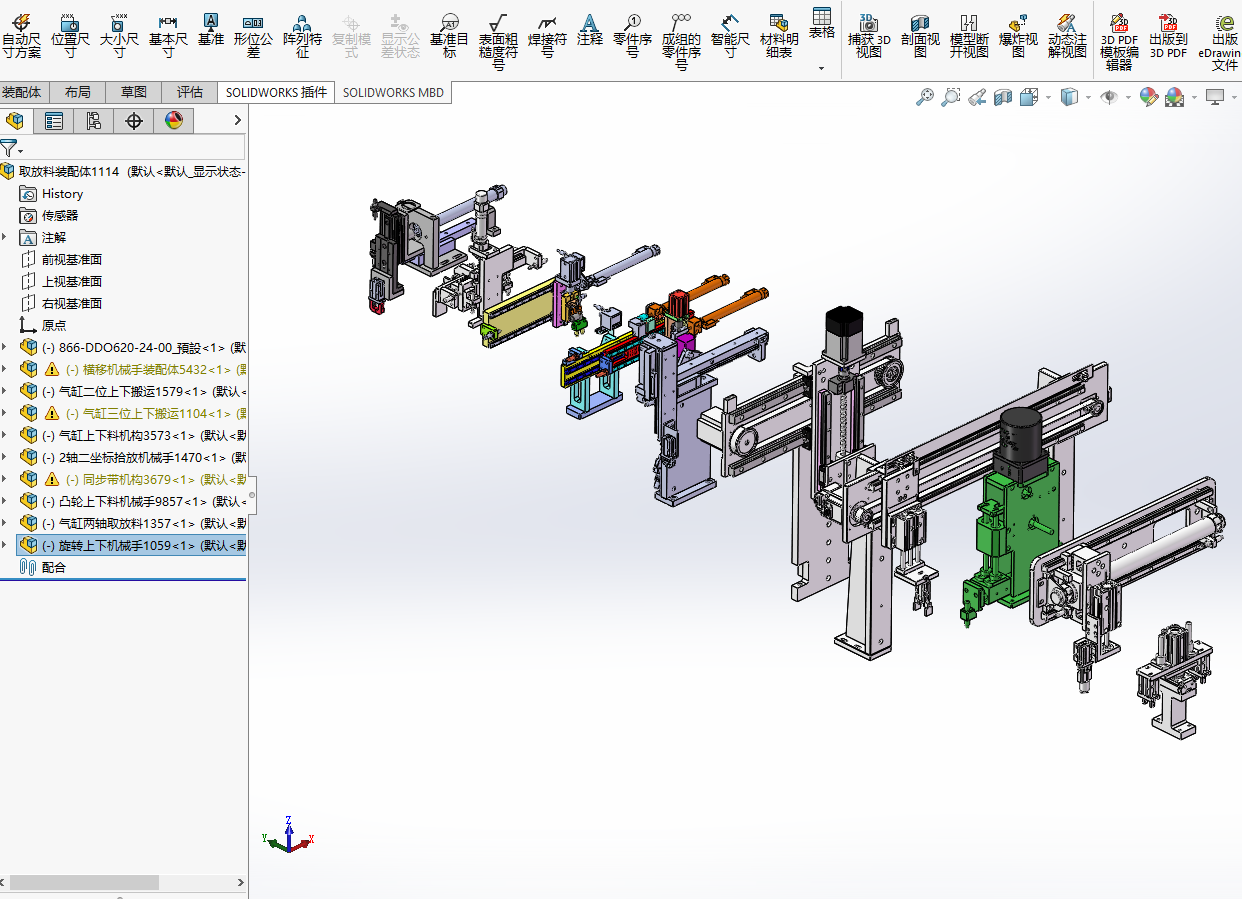Click the Zoom to Area icon

coord(951,97)
